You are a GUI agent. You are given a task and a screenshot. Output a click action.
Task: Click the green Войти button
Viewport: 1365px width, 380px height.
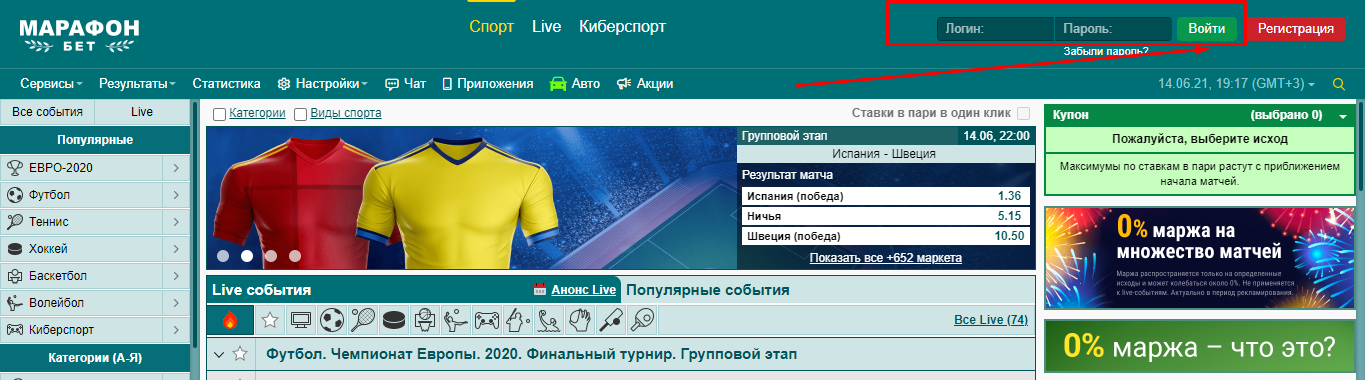click(x=1207, y=29)
